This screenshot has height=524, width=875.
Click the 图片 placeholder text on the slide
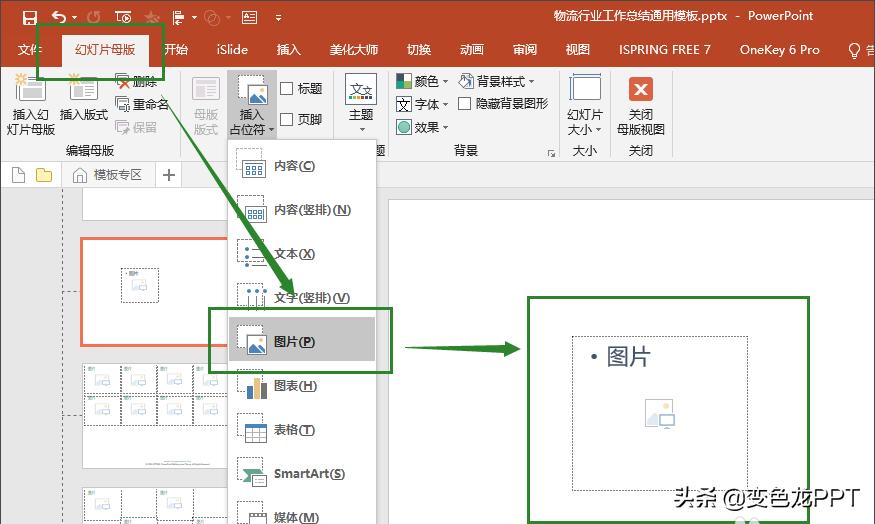(x=628, y=357)
